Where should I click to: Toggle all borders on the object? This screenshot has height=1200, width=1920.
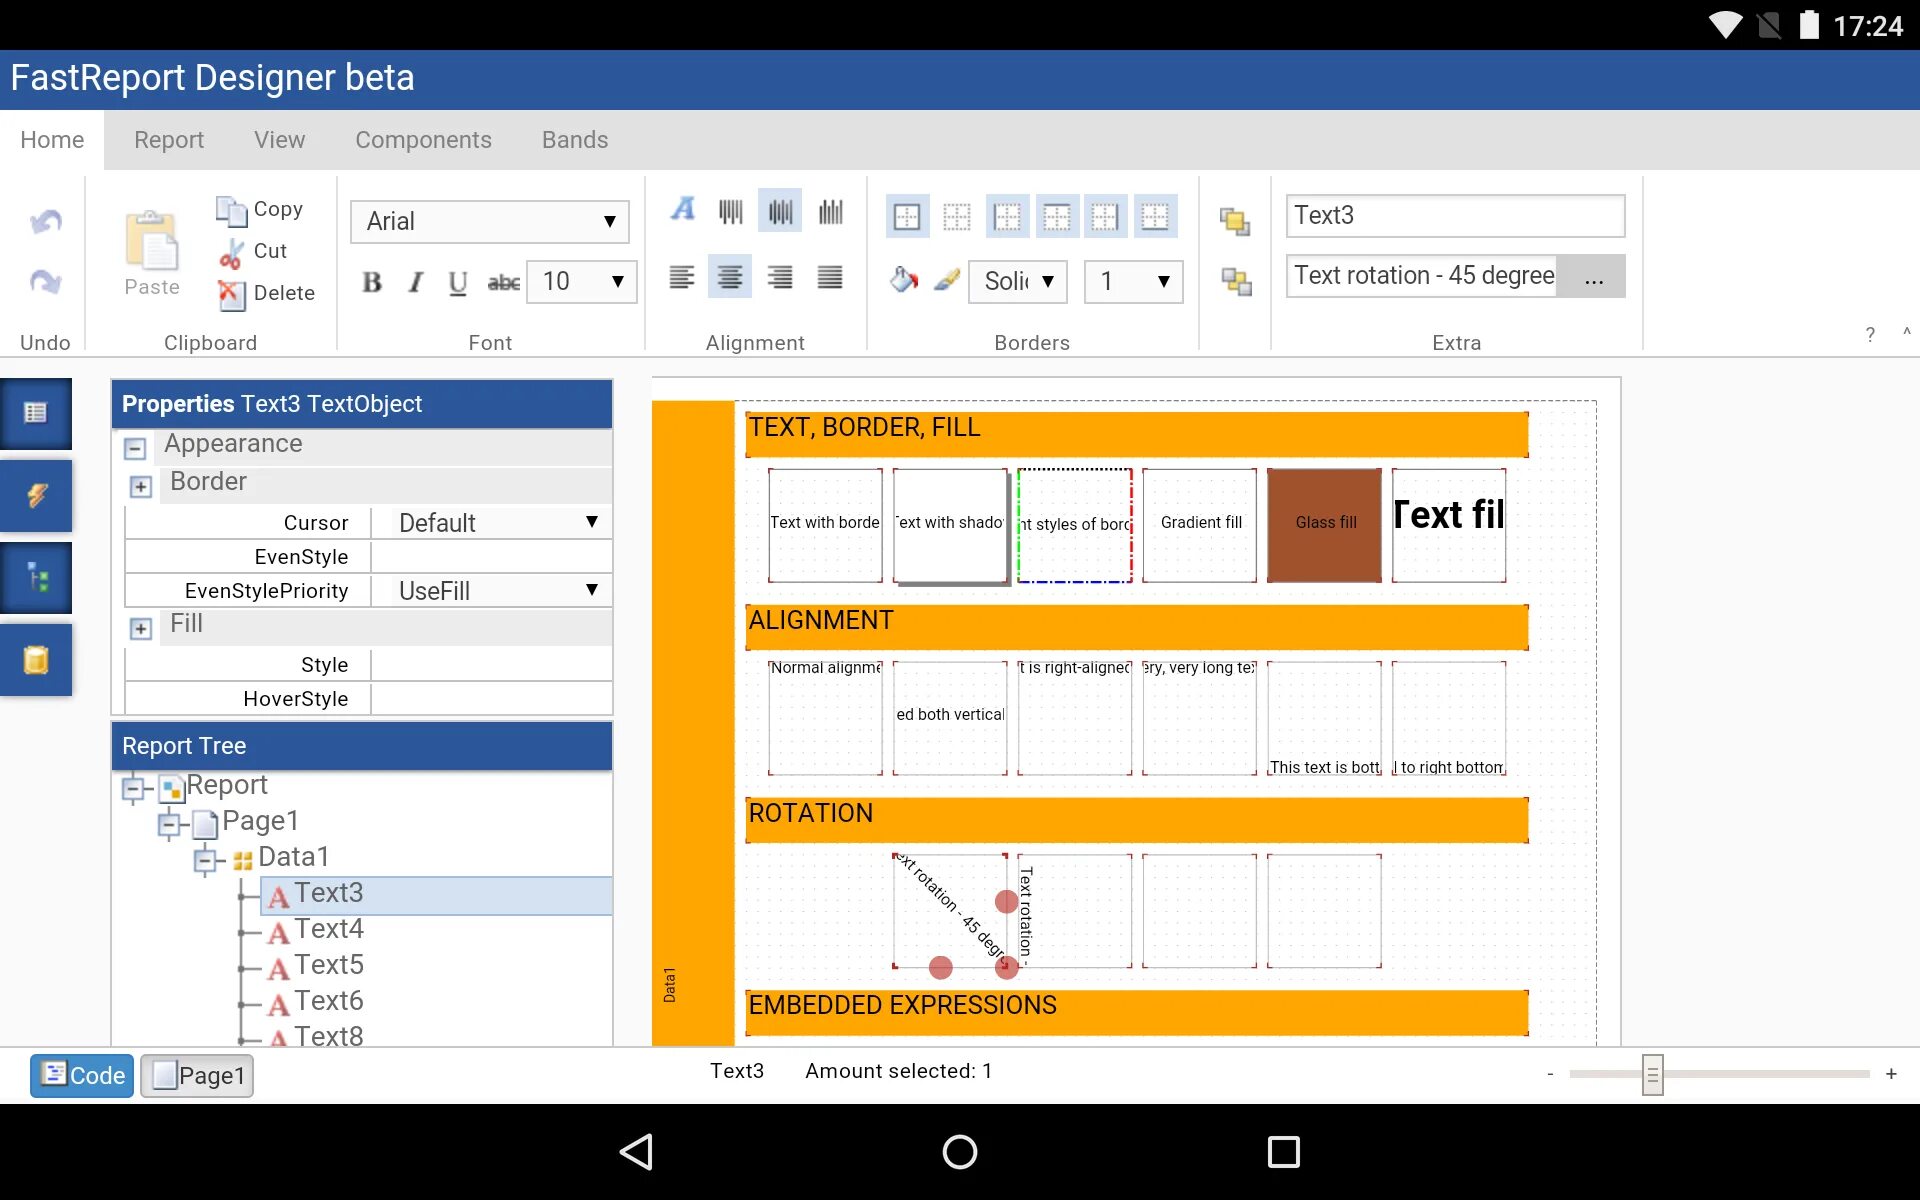click(x=907, y=217)
